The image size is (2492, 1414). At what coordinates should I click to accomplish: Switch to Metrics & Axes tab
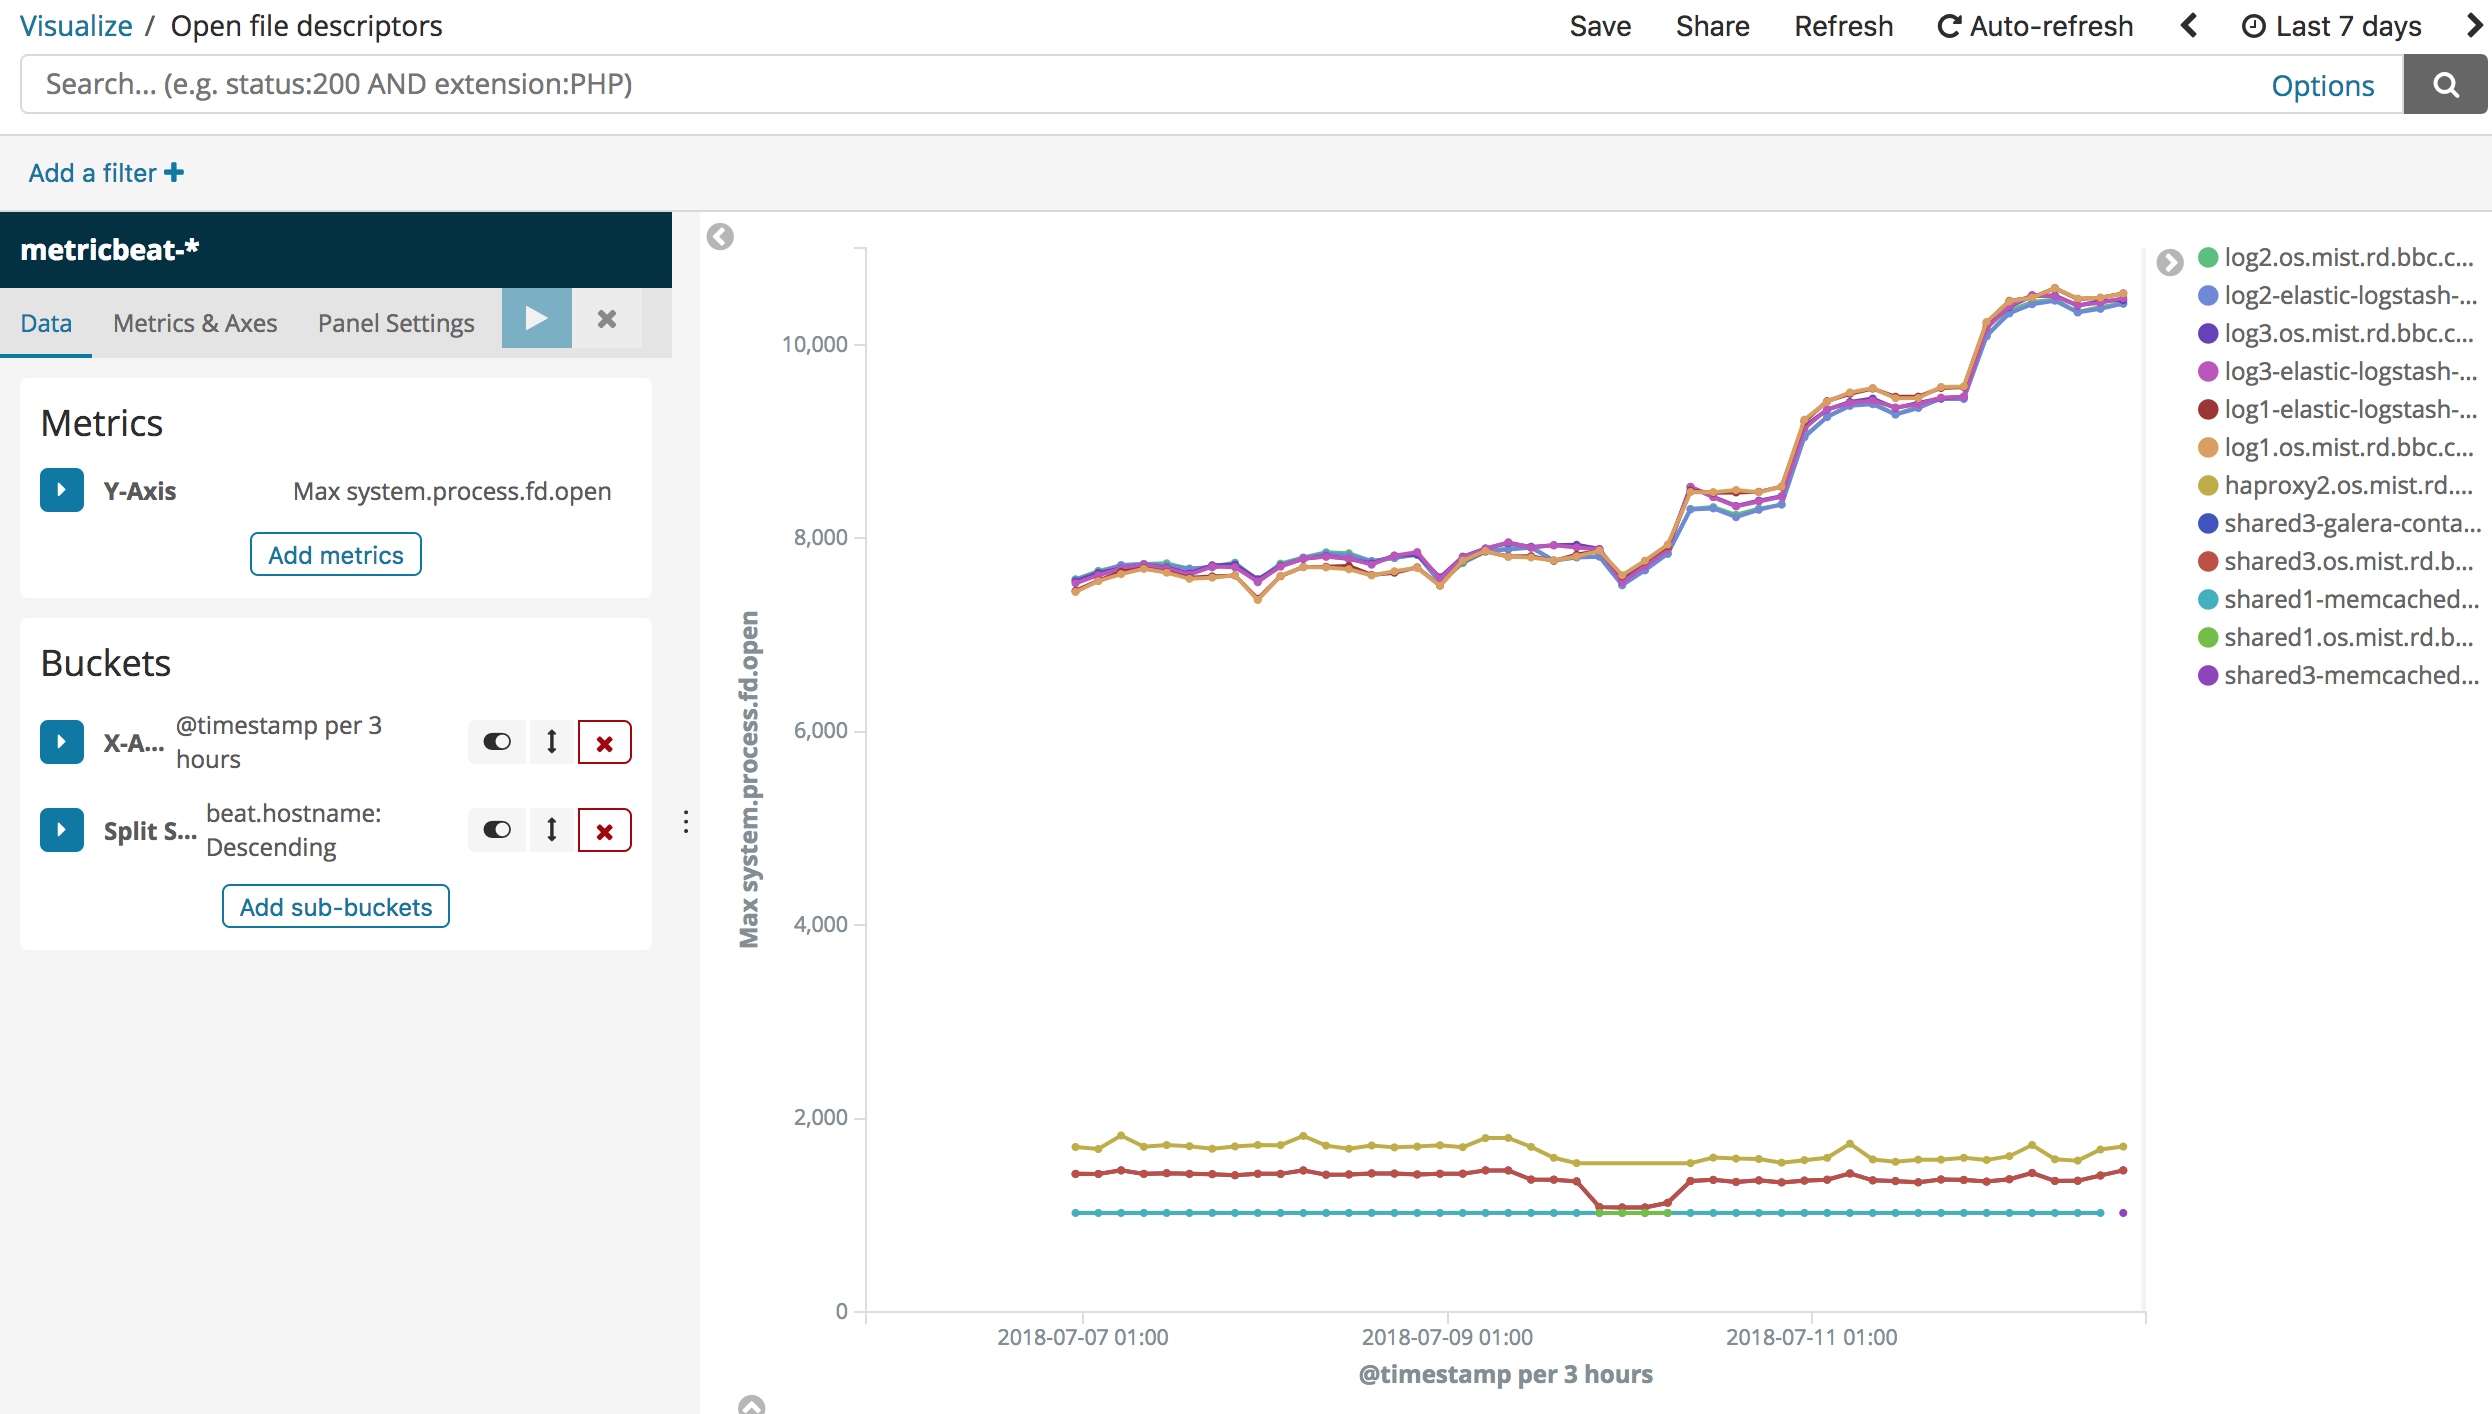pyautogui.click(x=195, y=323)
